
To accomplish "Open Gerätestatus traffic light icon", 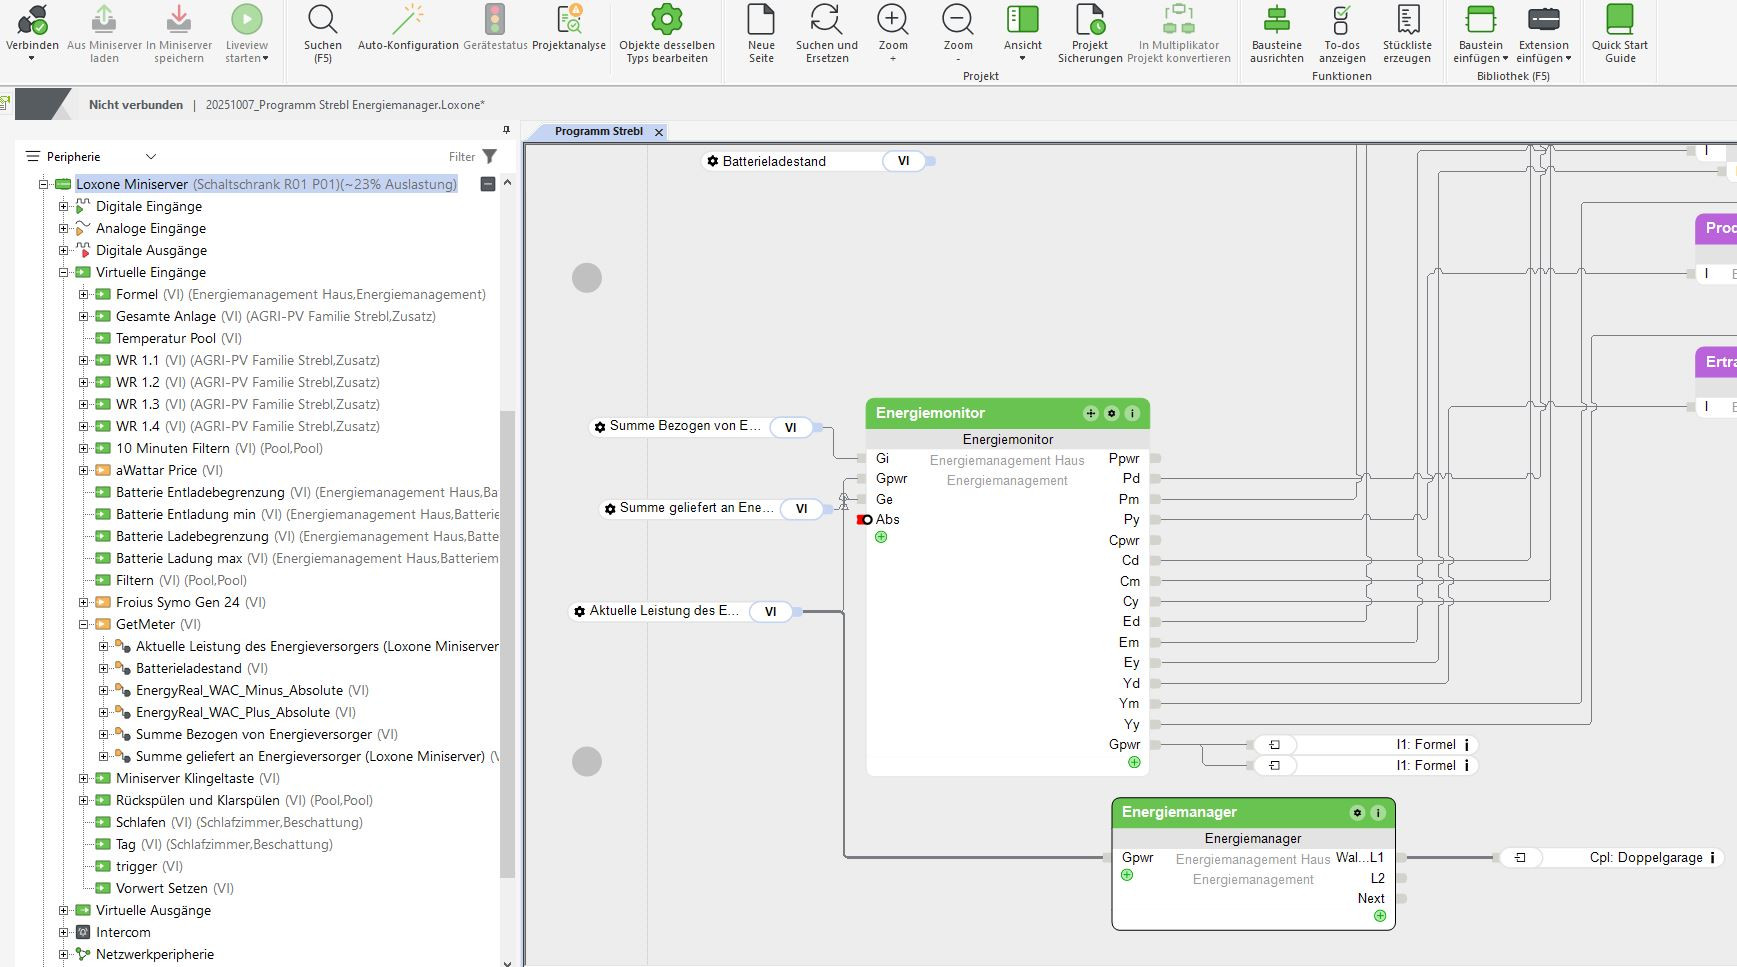I will click(495, 20).
